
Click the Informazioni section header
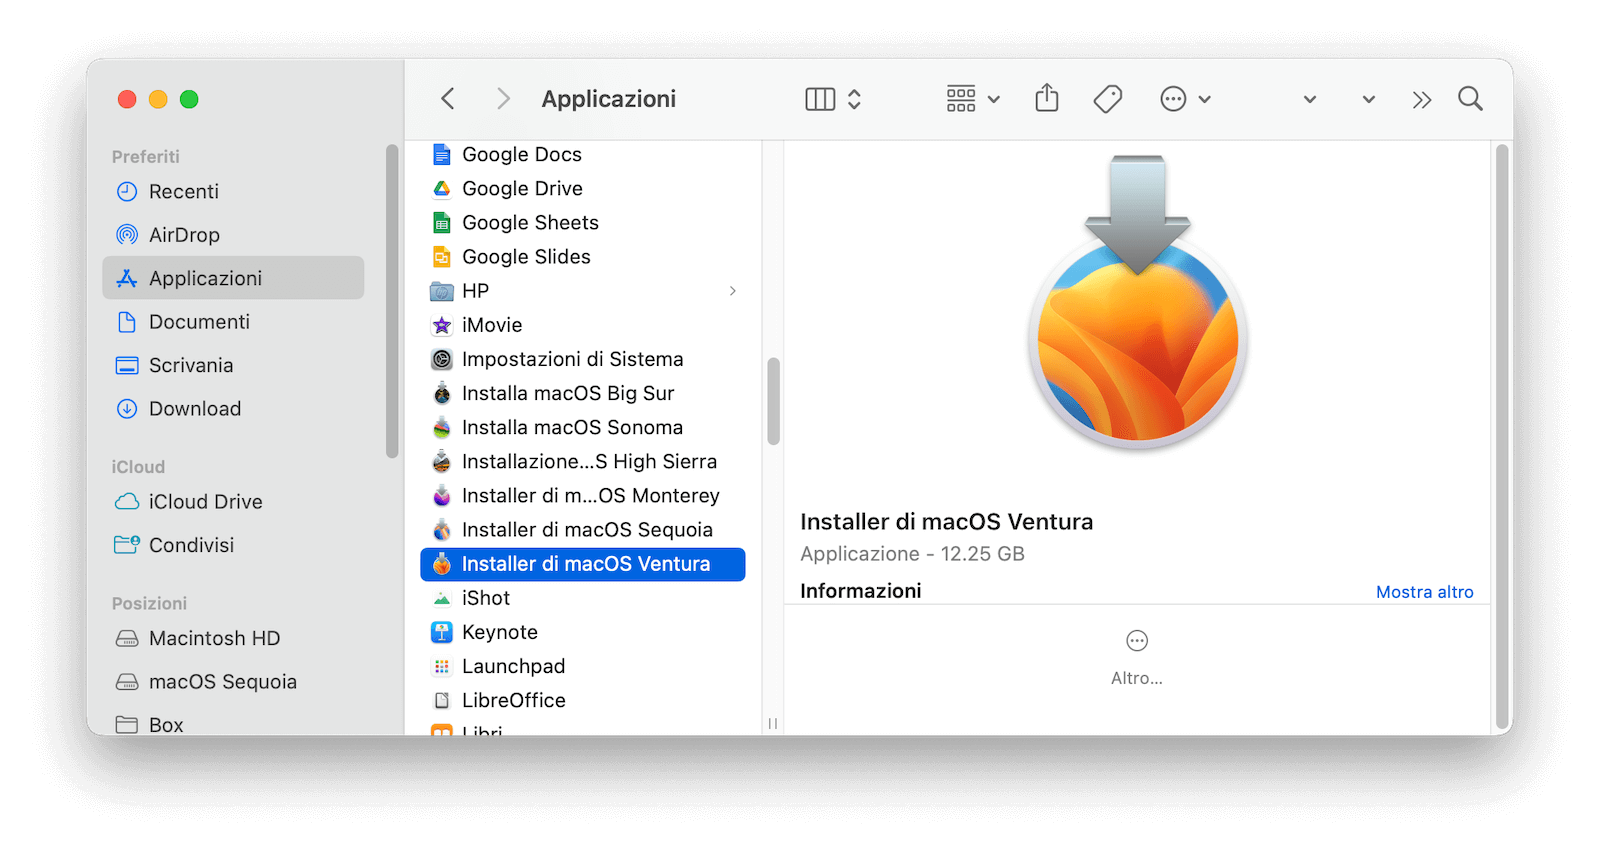(x=861, y=591)
